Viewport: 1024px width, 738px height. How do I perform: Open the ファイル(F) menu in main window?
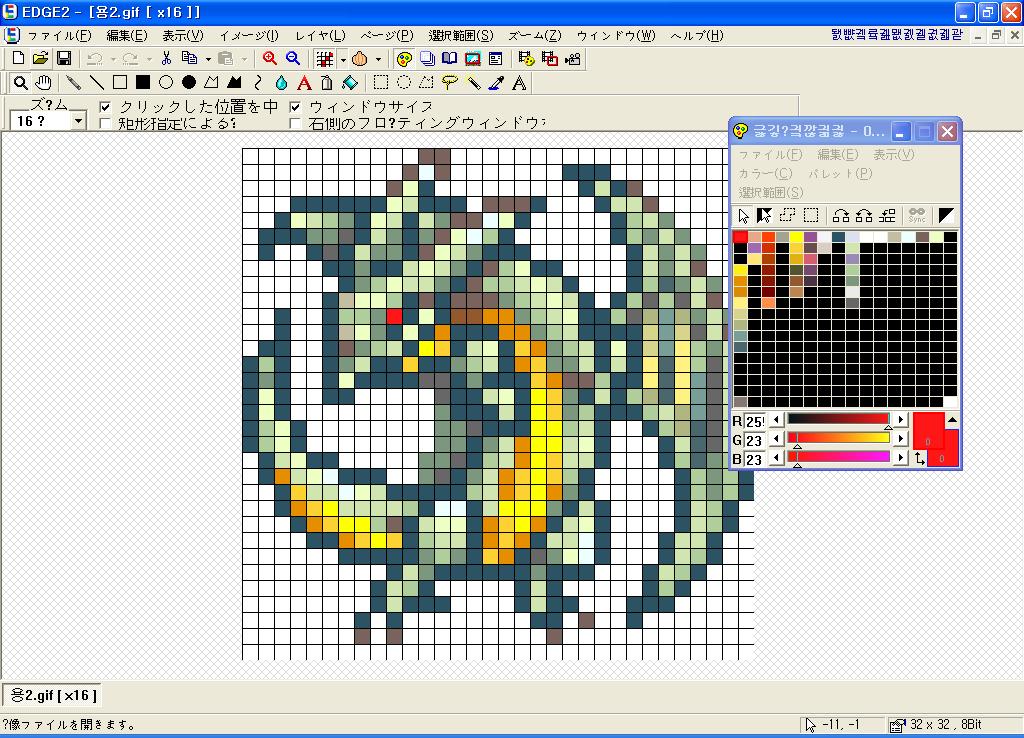59,35
